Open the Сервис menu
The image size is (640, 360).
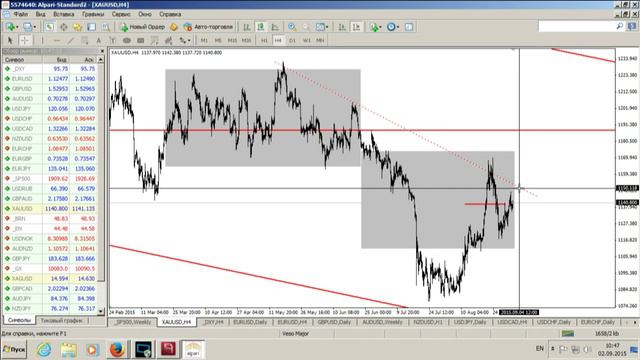click(121, 14)
